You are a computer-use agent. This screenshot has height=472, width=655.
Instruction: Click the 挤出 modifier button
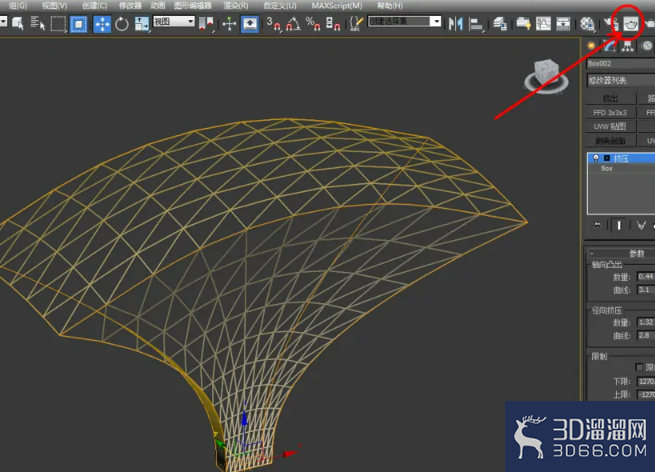(610, 98)
